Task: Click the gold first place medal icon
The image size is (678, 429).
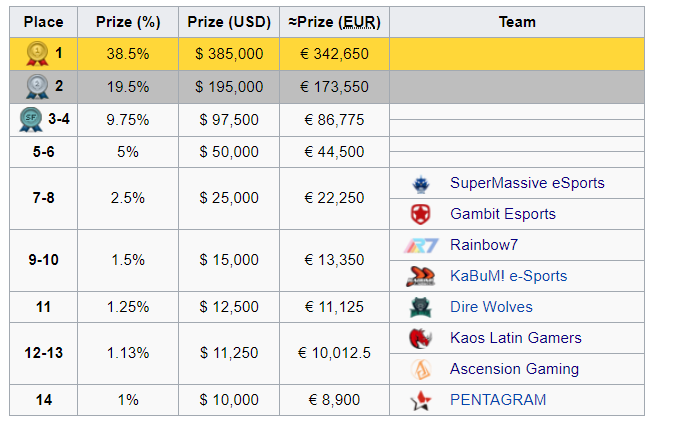Action: pyautogui.click(x=37, y=54)
